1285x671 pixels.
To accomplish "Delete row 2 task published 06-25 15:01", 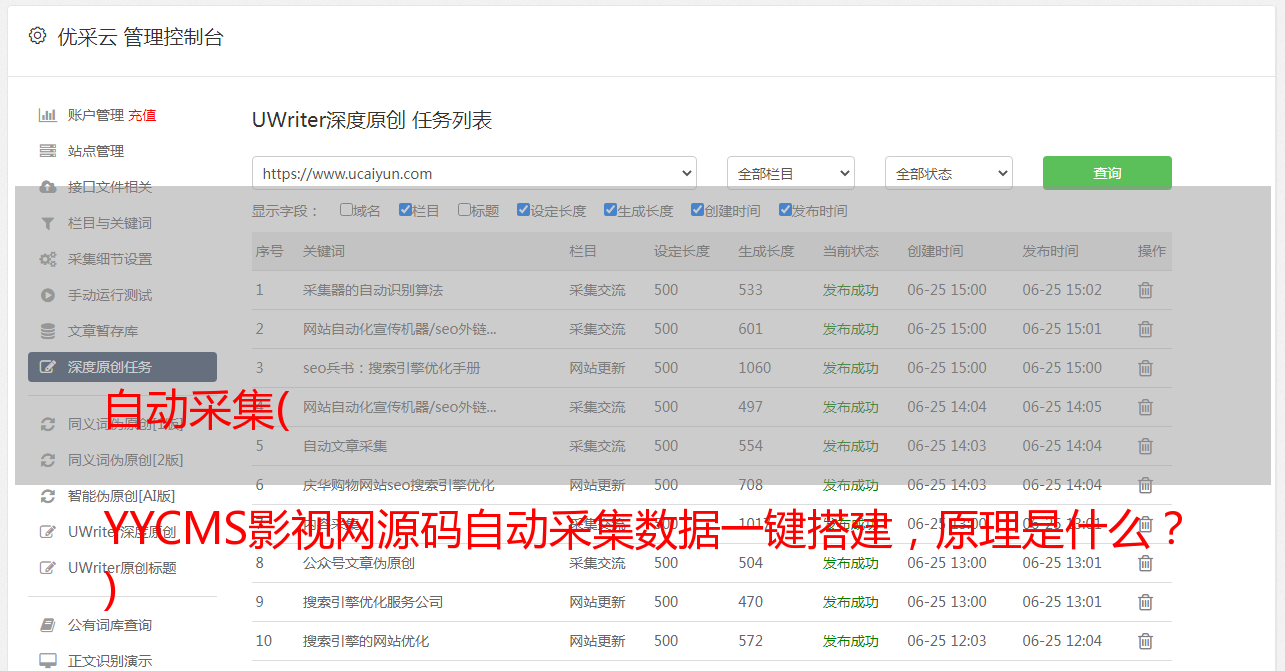I will tap(1145, 329).
